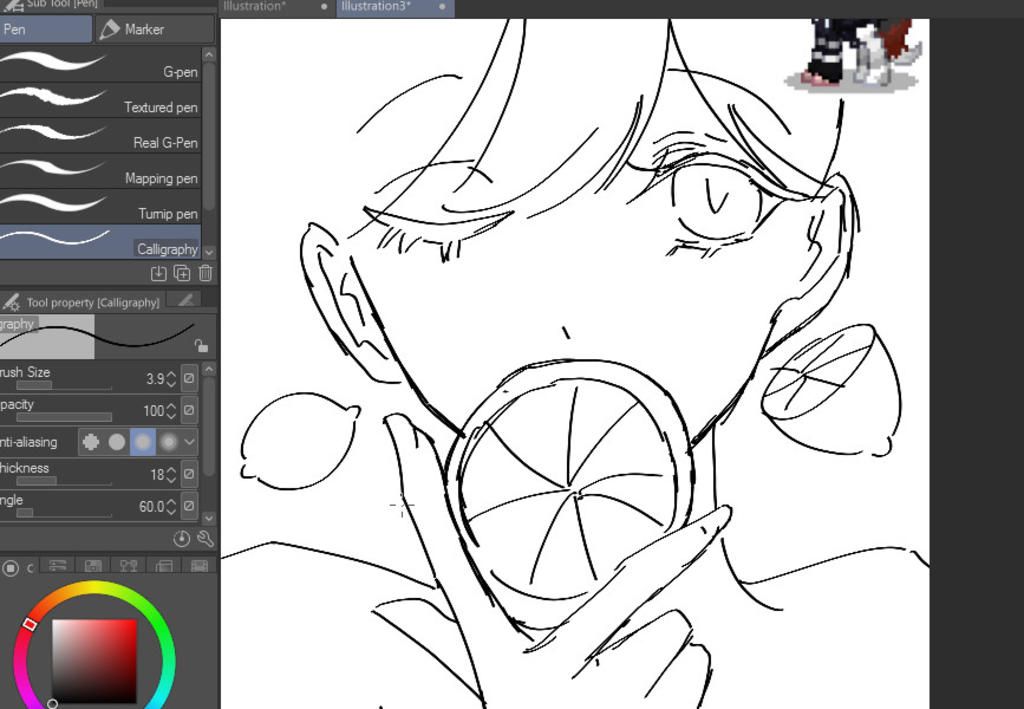Select the Real G-Pen sub tool
This screenshot has width=1024, height=709.
click(x=100, y=135)
